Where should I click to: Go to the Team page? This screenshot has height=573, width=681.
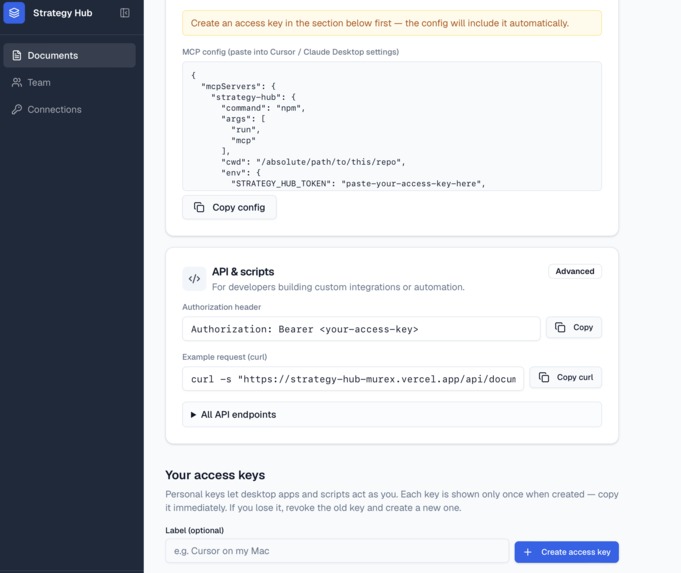pos(69,83)
